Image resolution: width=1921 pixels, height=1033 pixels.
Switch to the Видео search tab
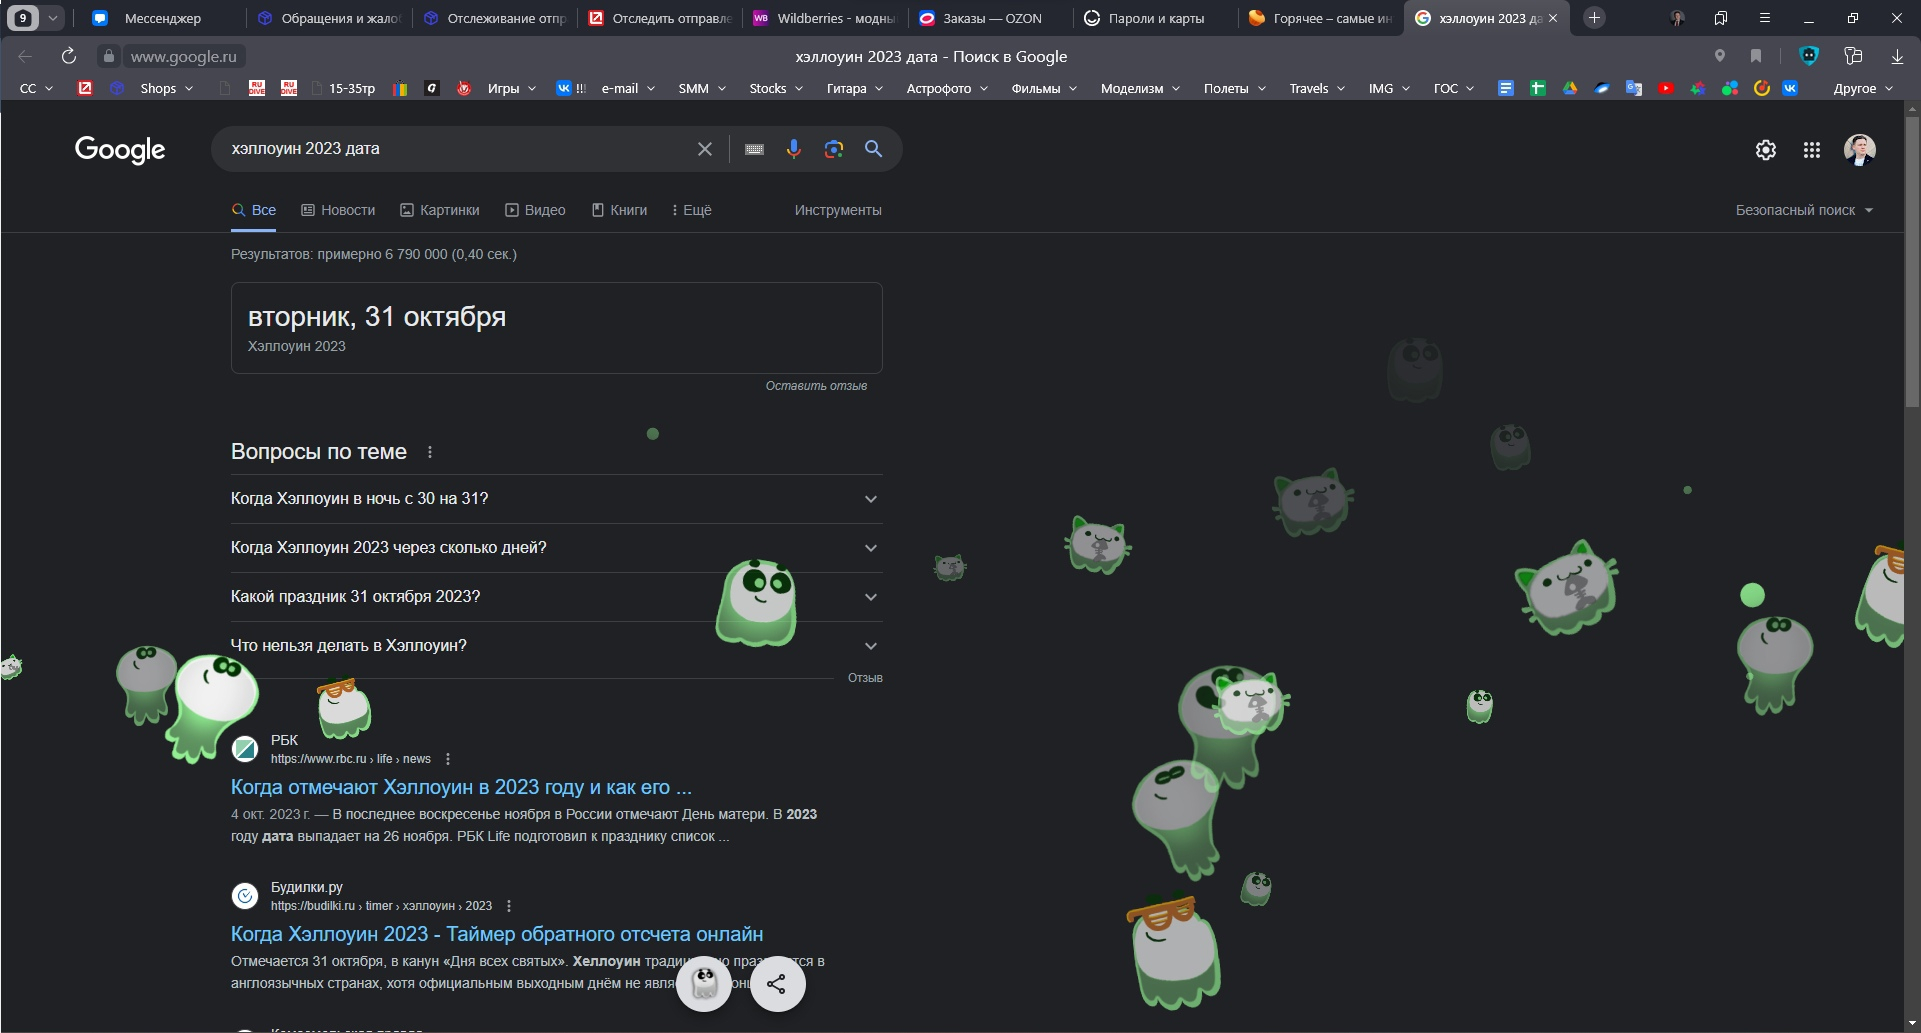point(535,210)
